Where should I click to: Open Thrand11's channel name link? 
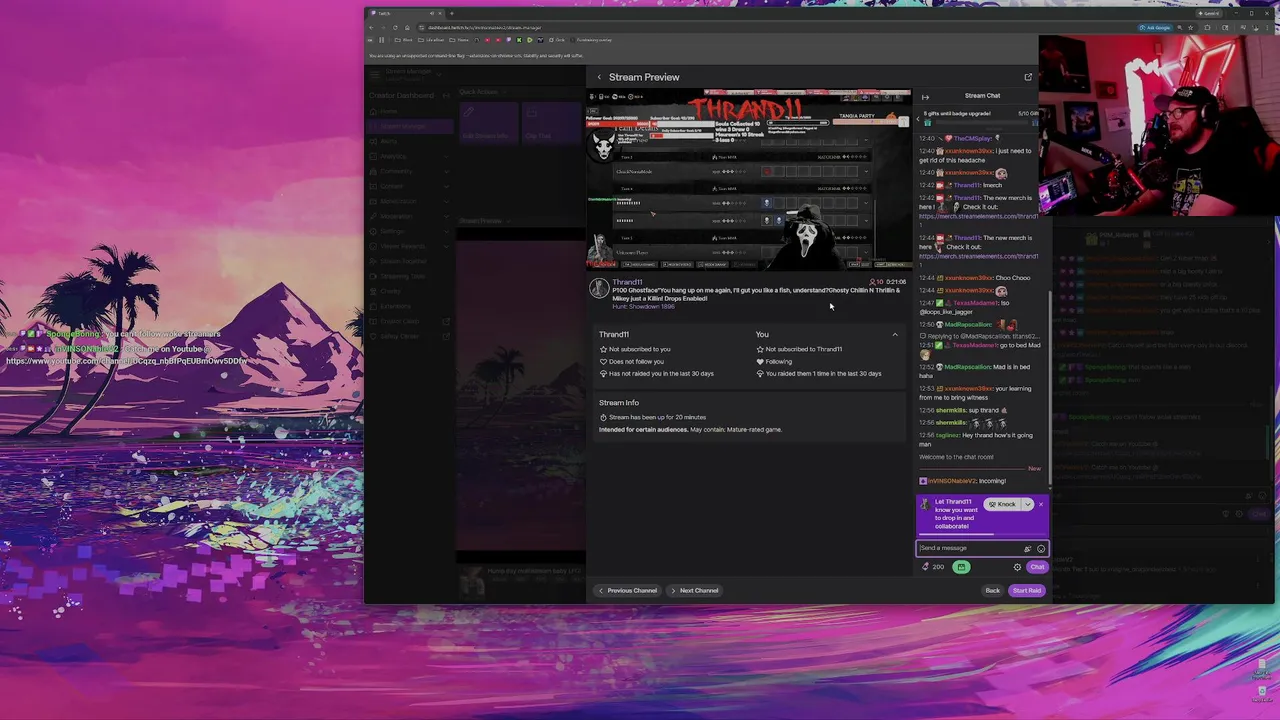[x=627, y=282]
